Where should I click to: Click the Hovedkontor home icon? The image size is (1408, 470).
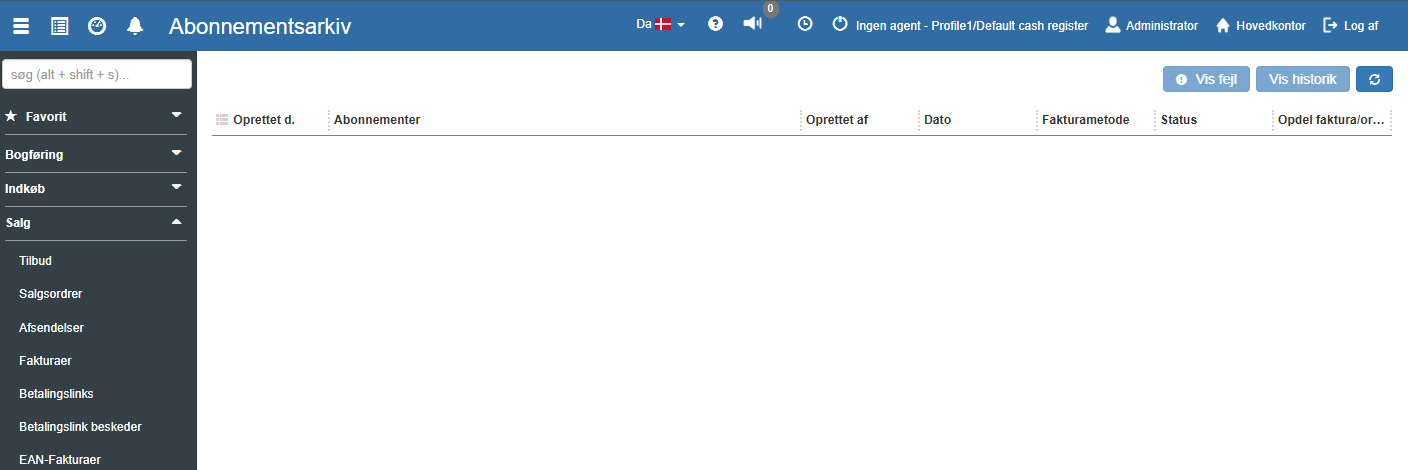[x=1222, y=25]
